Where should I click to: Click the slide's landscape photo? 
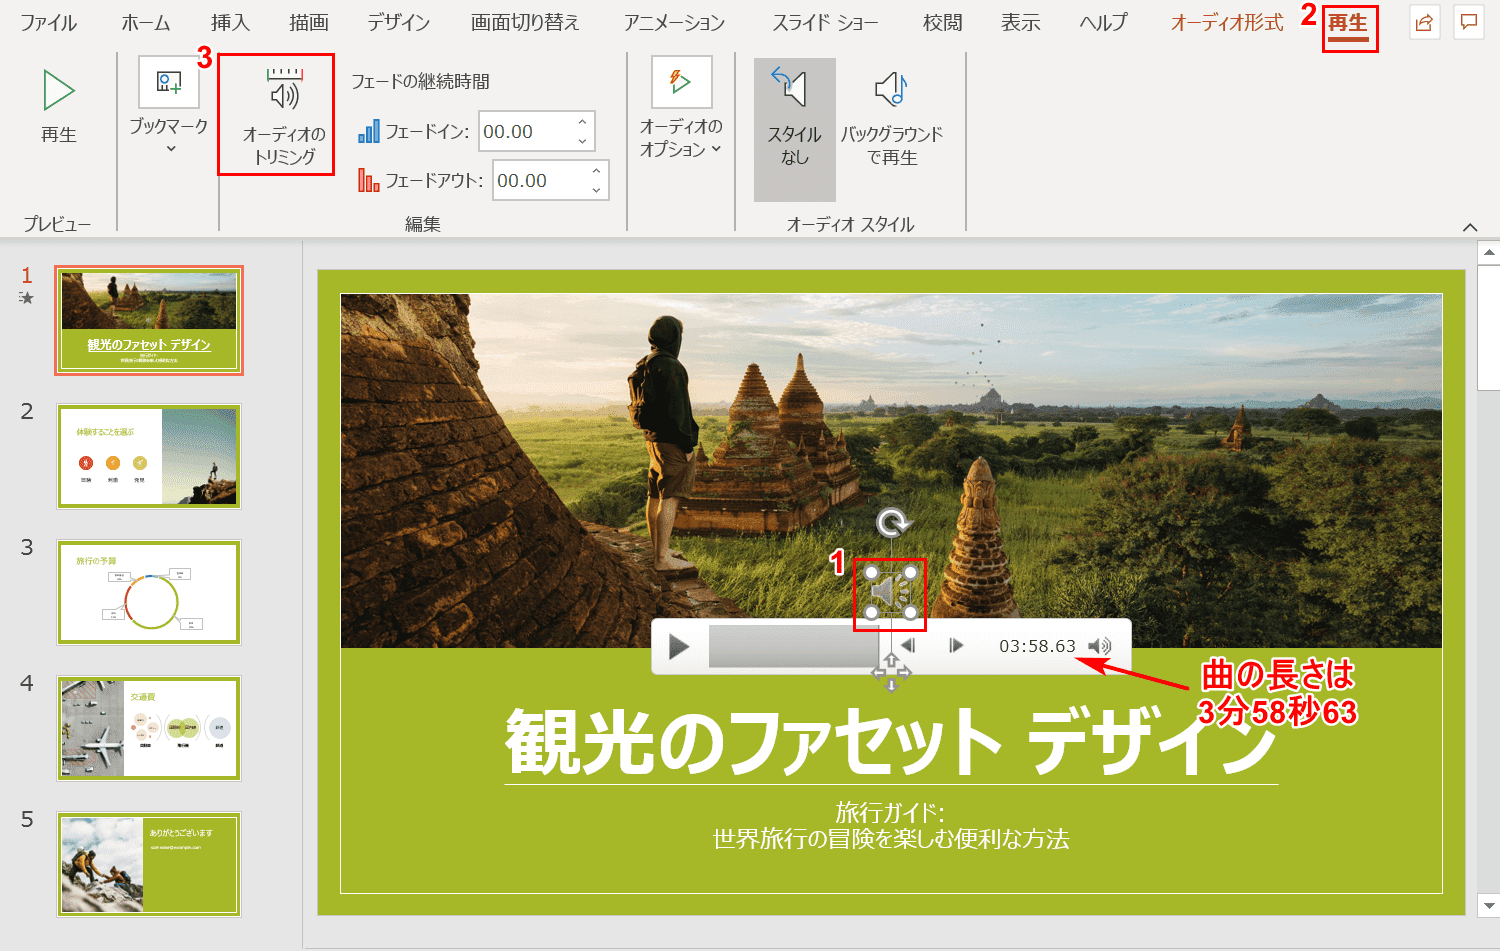click(x=891, y=471)
